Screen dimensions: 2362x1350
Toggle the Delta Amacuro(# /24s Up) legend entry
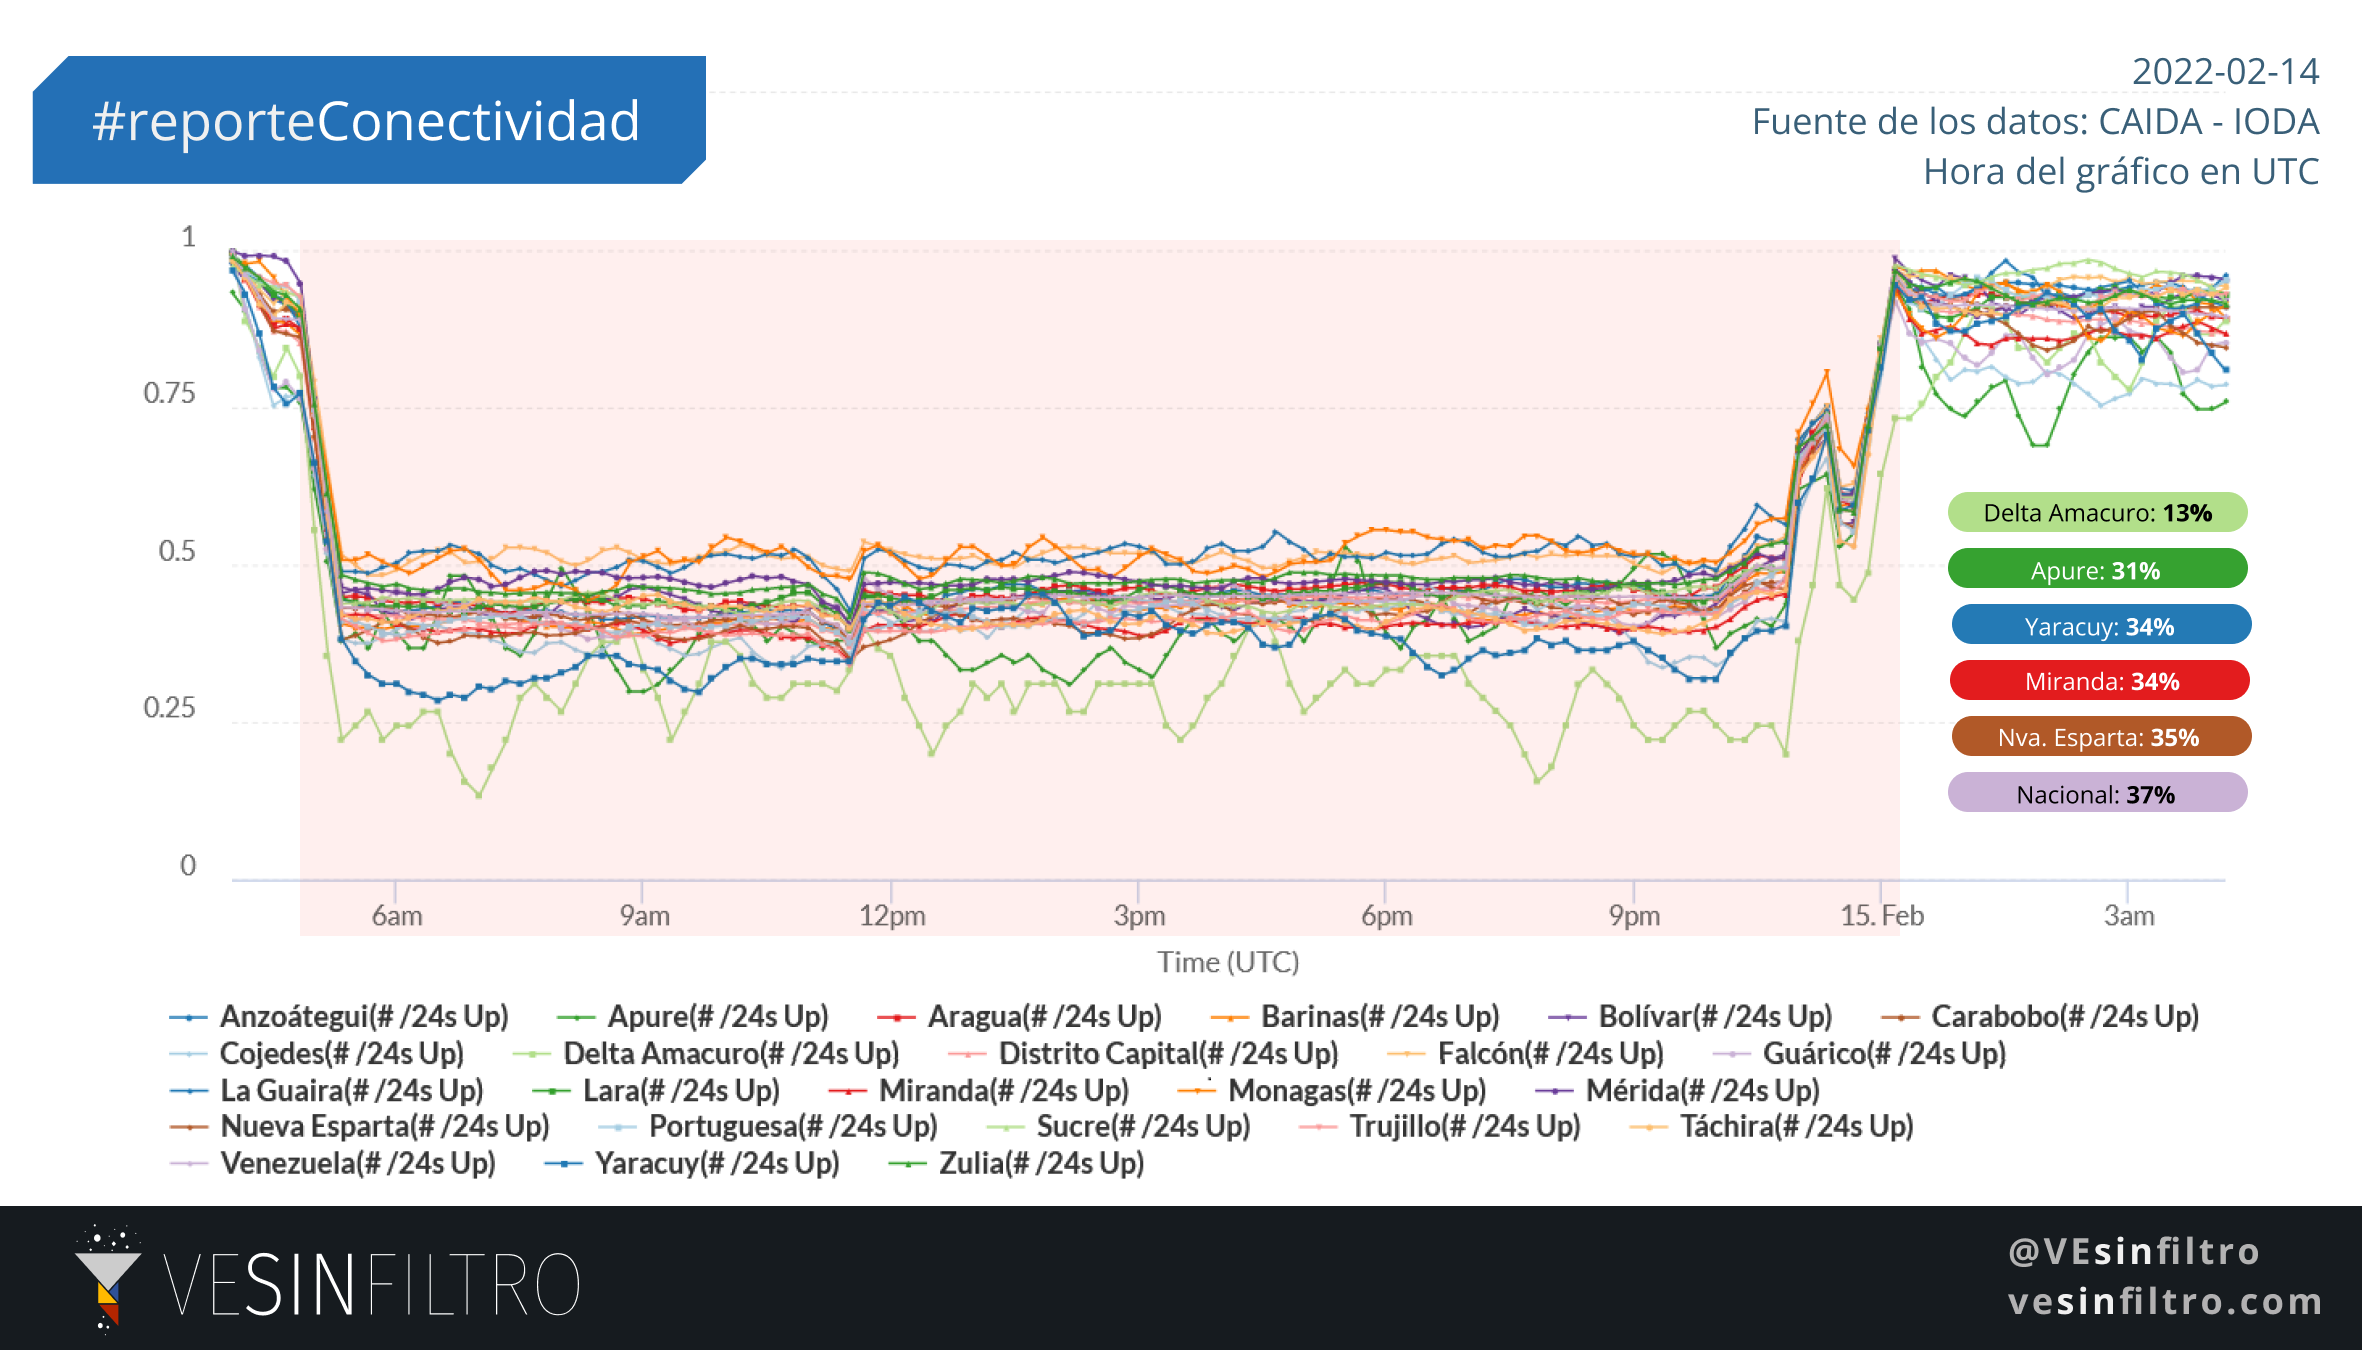point(706,1053)
